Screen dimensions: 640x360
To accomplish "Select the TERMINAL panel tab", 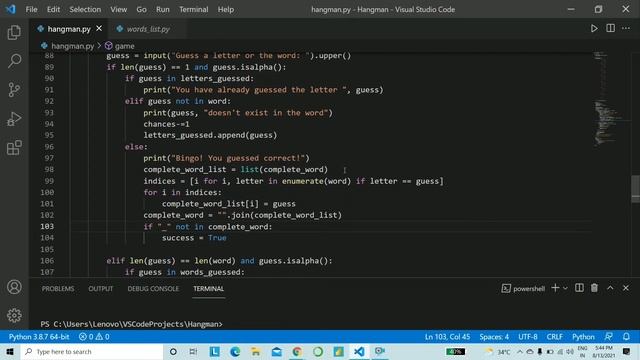I will 209,289.
